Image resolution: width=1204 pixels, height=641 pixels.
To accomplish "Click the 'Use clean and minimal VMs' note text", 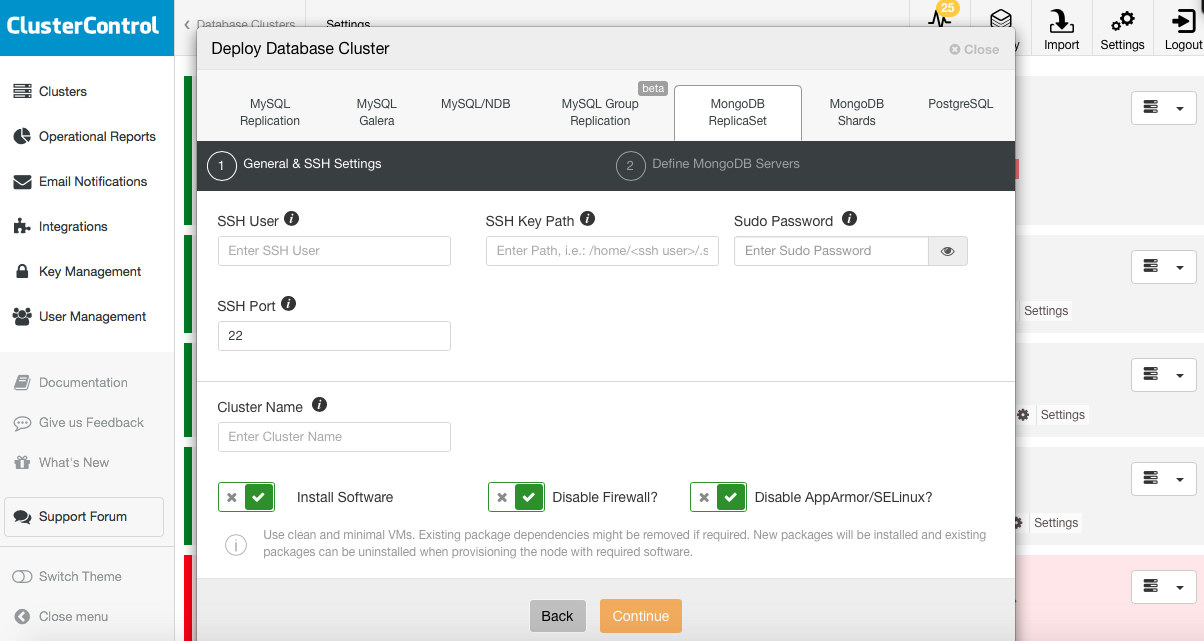I will (x=624, y=544).
